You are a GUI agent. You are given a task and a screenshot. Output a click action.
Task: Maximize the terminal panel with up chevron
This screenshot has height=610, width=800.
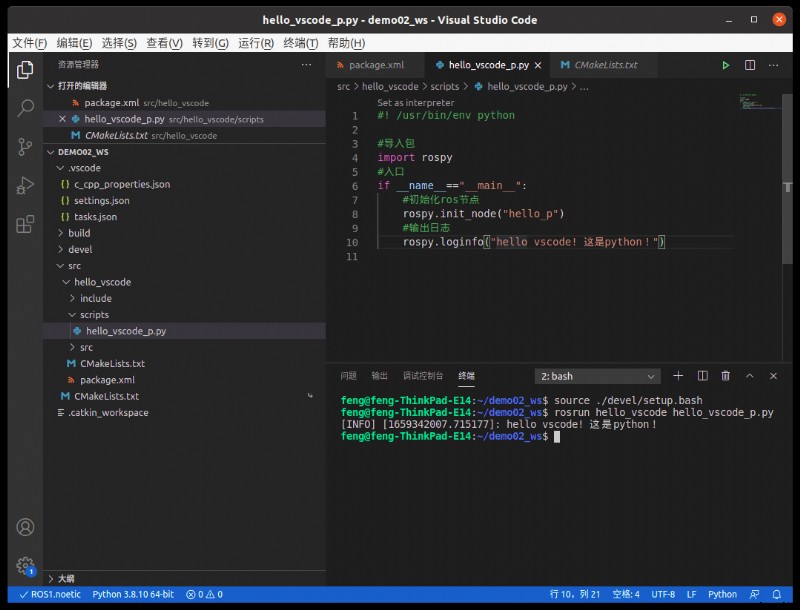pos(749,376)
